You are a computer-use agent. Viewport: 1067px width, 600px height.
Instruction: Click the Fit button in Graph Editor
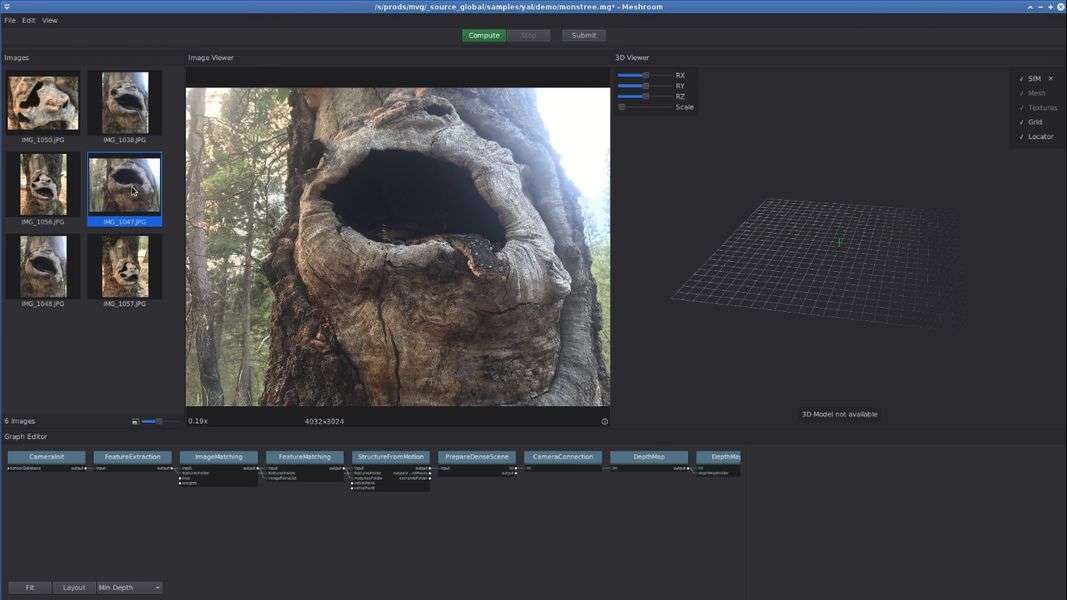[30, 588]
